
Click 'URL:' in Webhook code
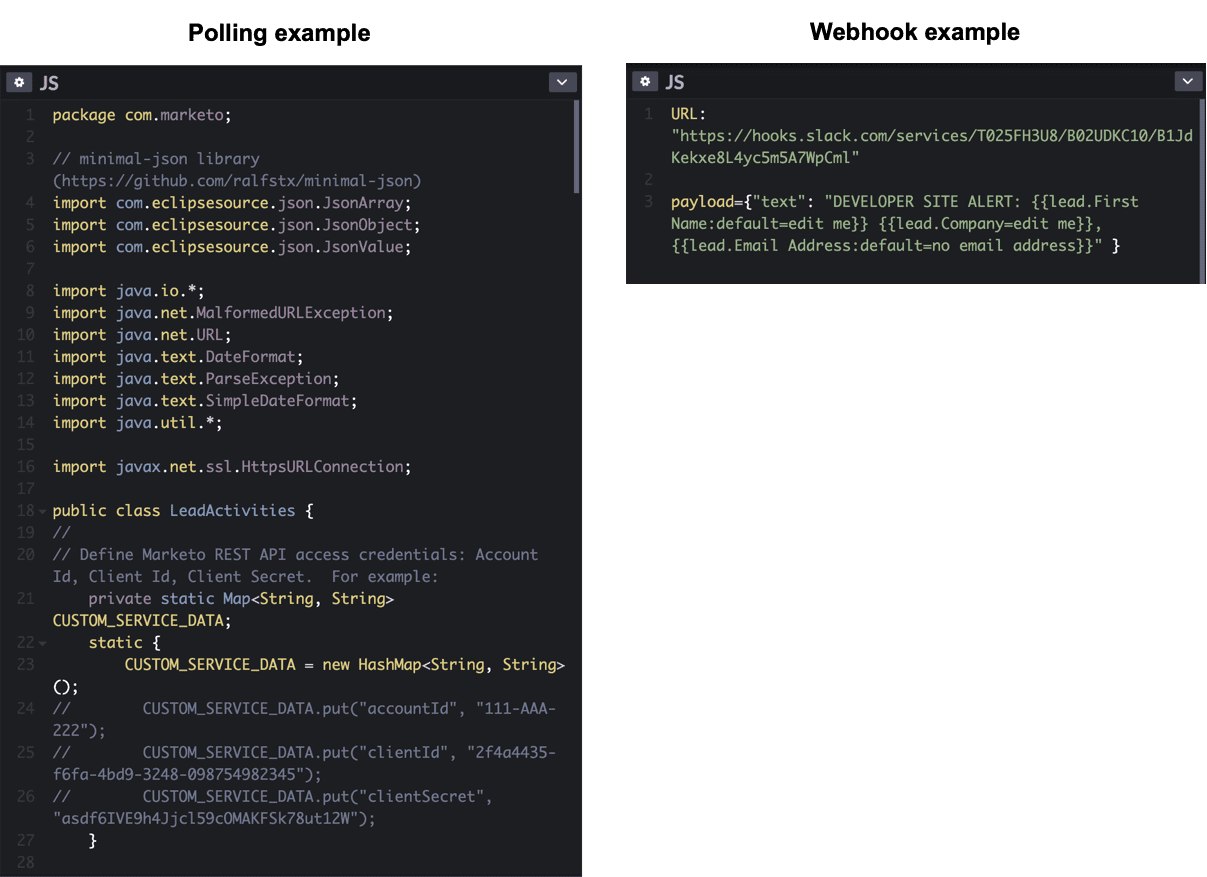coord(689,114)
